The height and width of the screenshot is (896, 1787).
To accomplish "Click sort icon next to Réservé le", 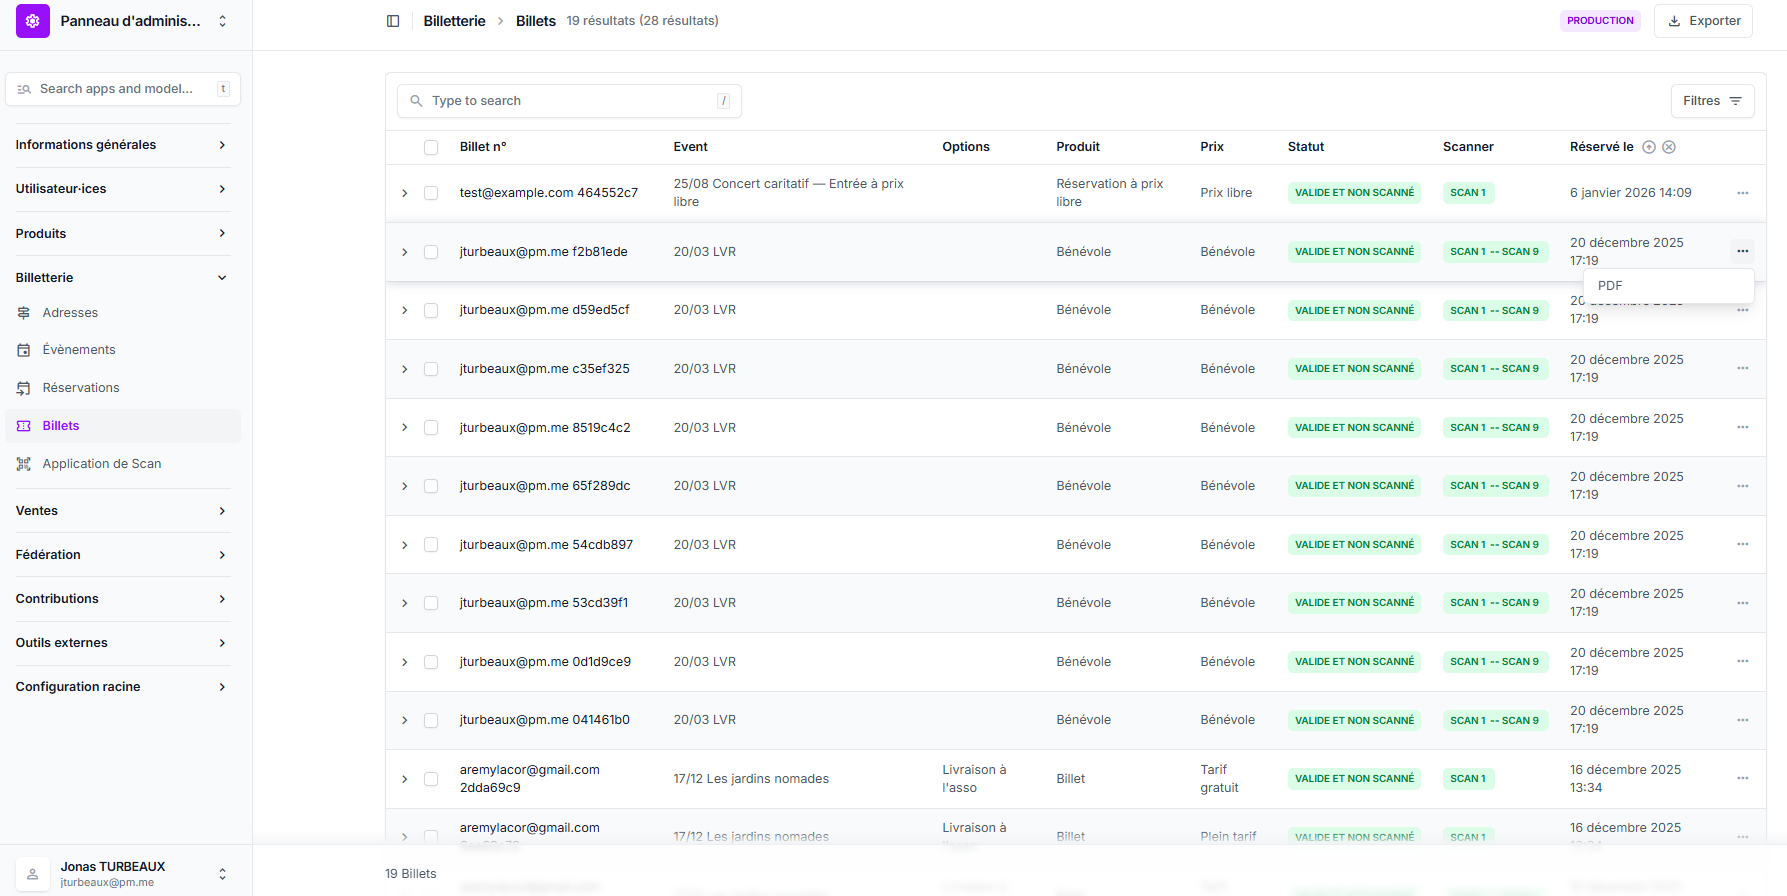I will tap(1649, 147).
